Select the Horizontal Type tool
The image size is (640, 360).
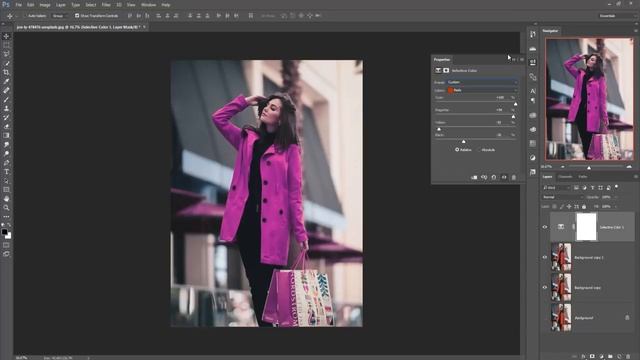(x=6, y=171)
